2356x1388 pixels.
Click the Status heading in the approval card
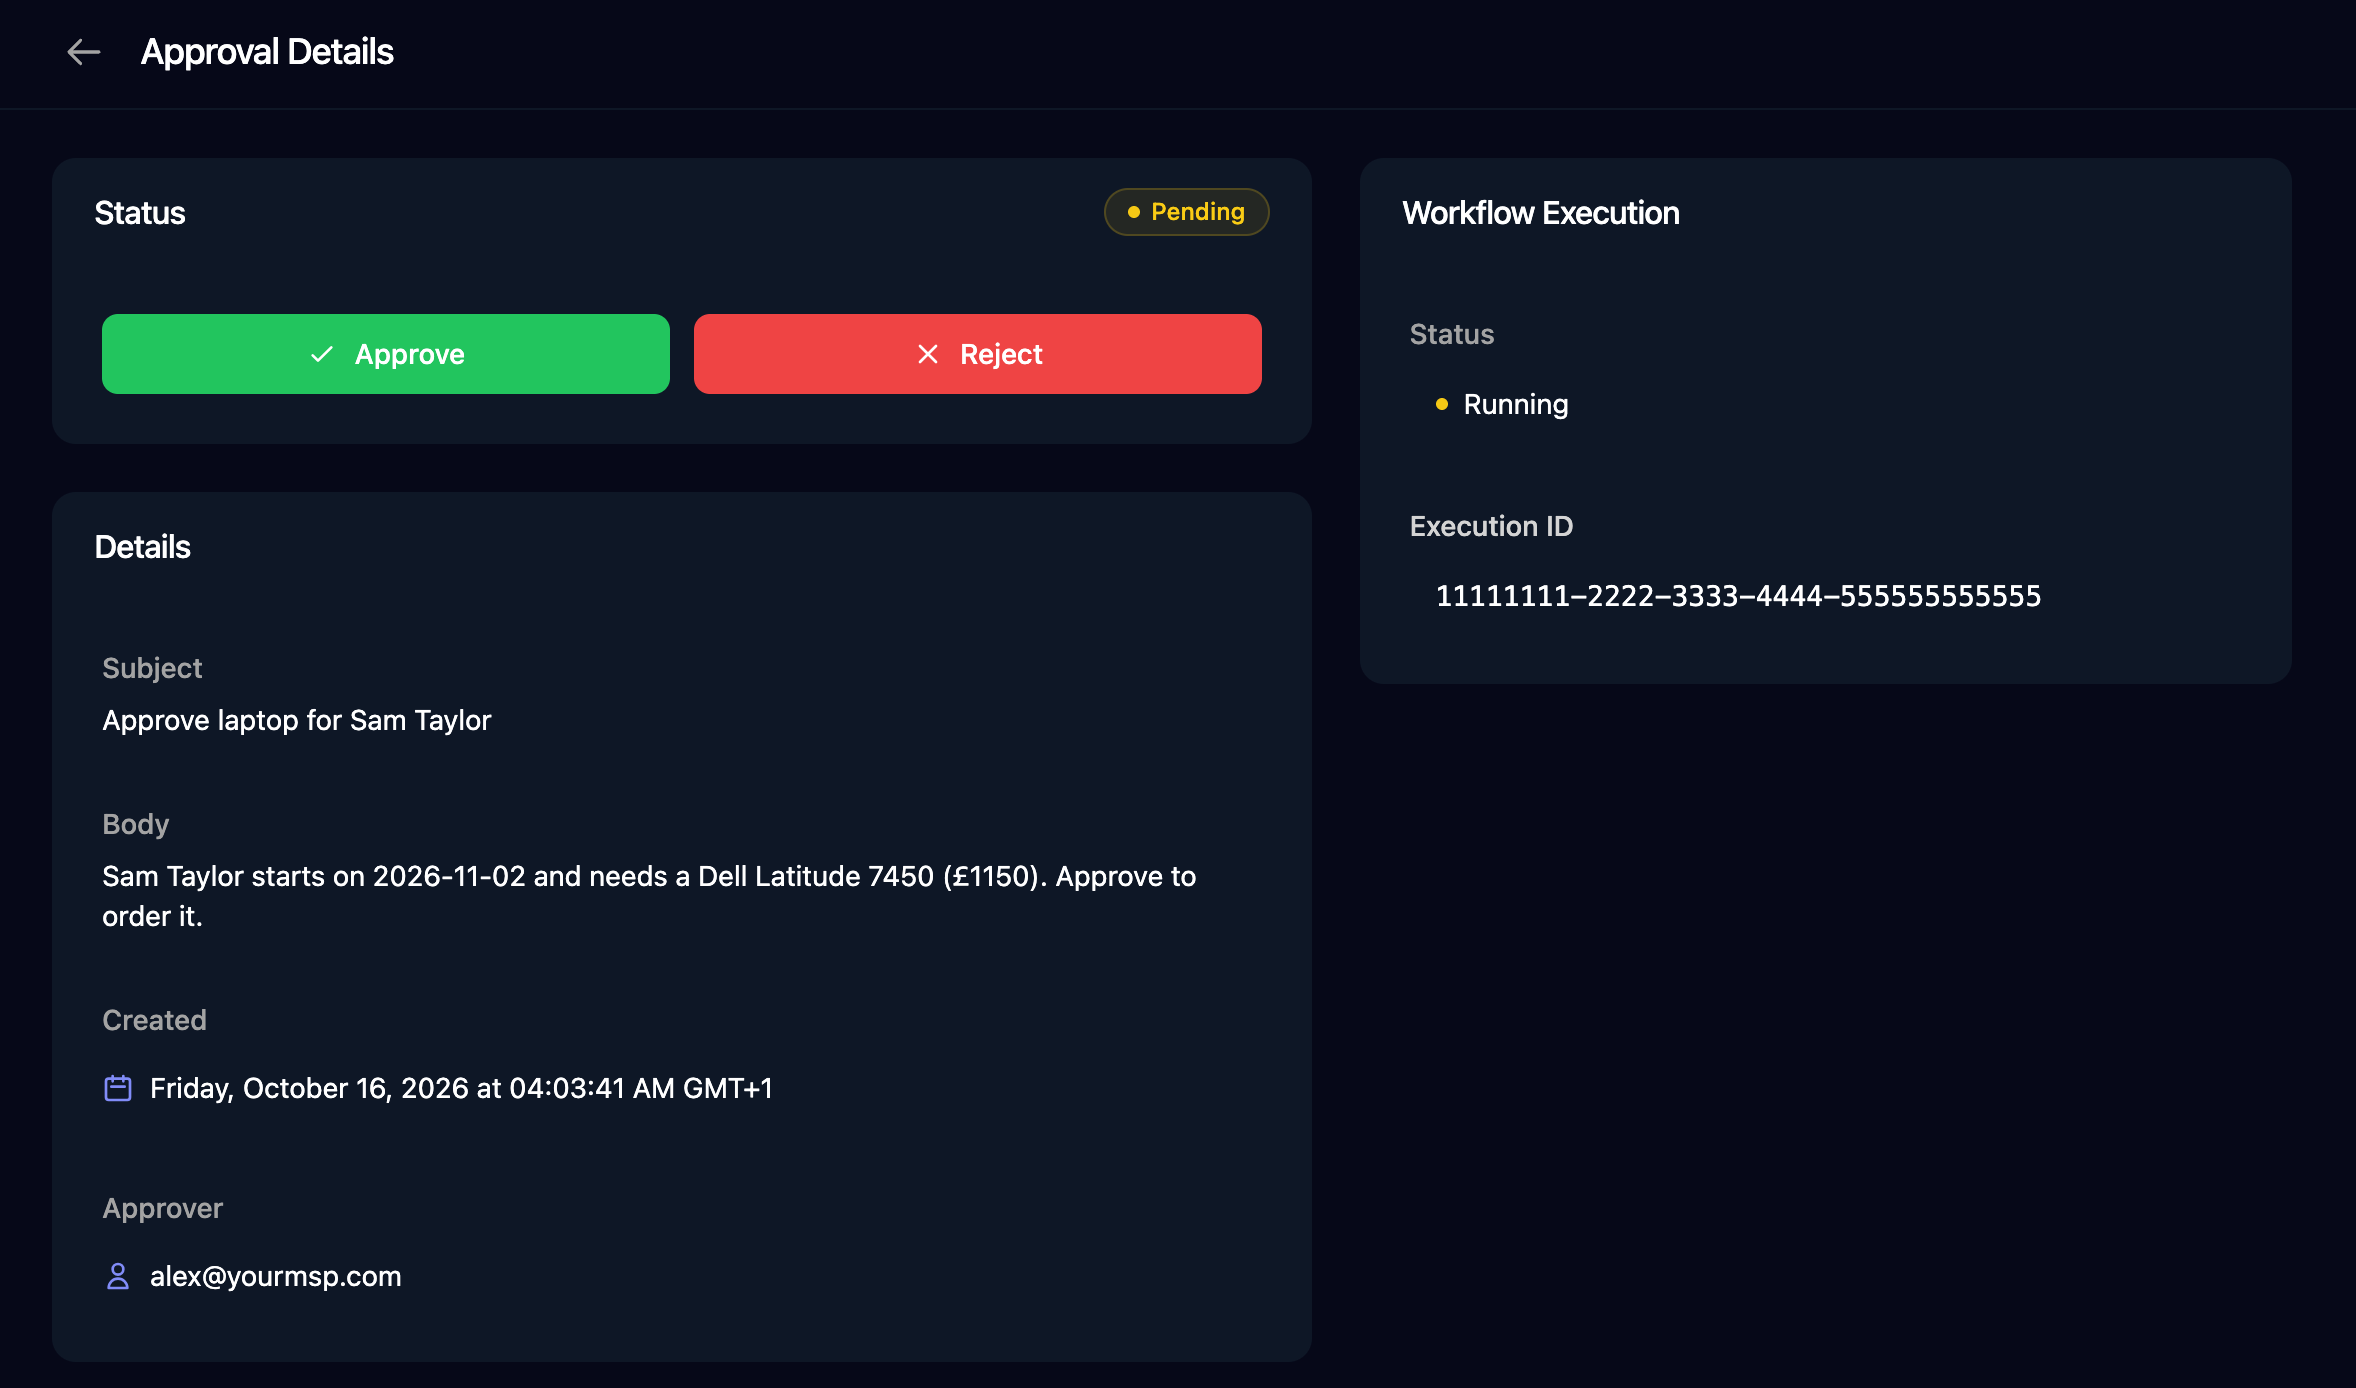(140, 213)
